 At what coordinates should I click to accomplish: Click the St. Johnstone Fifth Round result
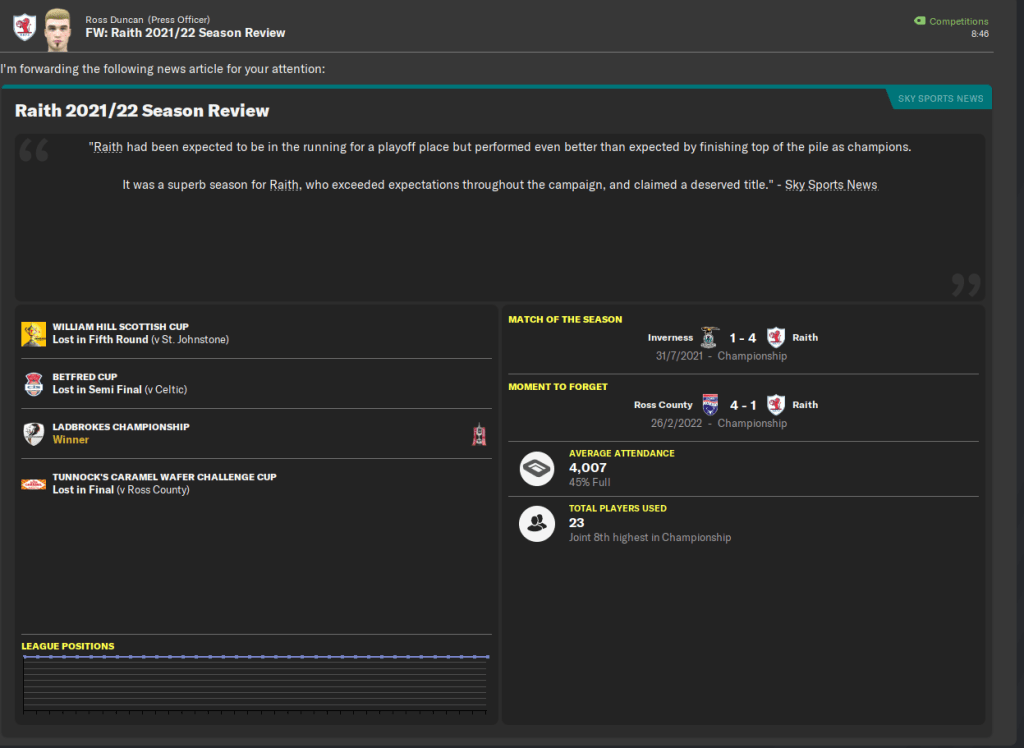pos(140,340)
